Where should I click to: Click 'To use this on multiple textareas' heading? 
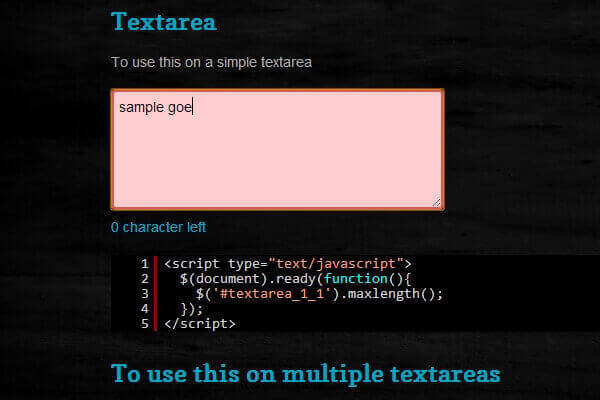305,375
